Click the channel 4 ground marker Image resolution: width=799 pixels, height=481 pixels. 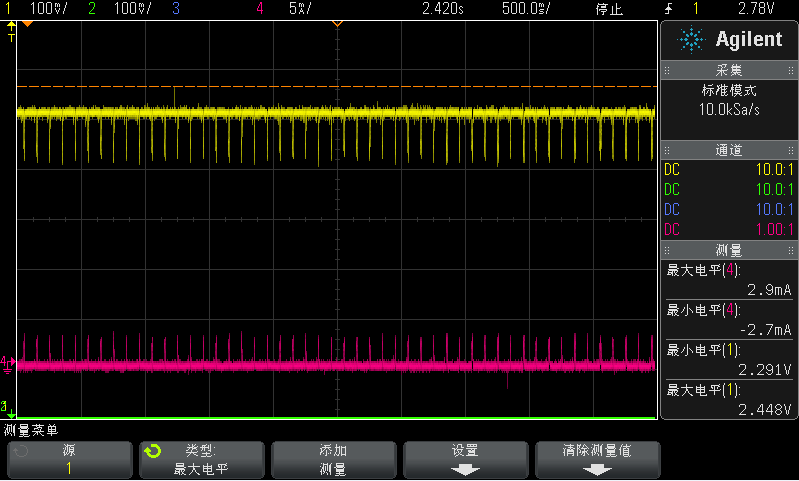7,364
